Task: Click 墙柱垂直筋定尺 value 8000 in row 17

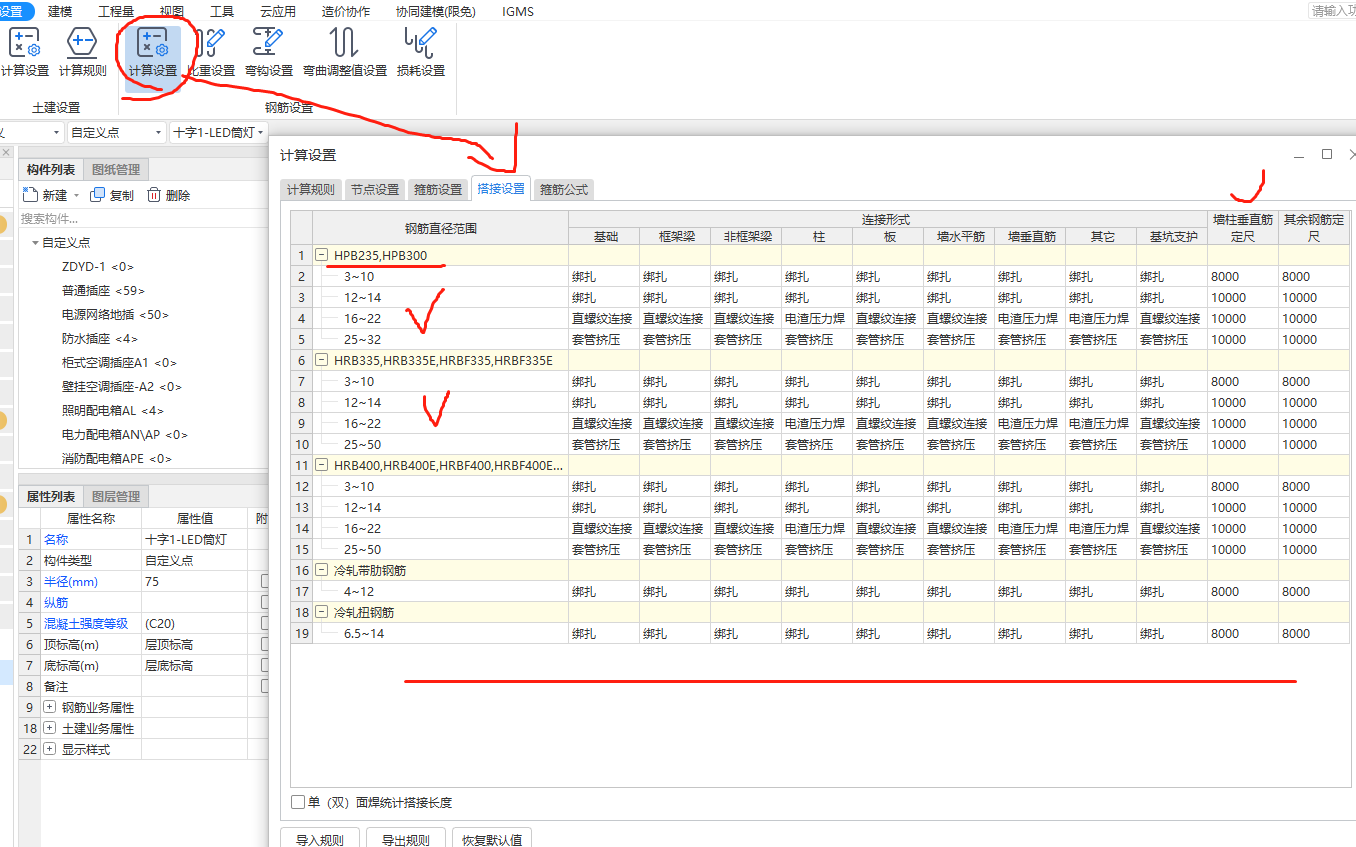Action: click(x=1243, y=591)
